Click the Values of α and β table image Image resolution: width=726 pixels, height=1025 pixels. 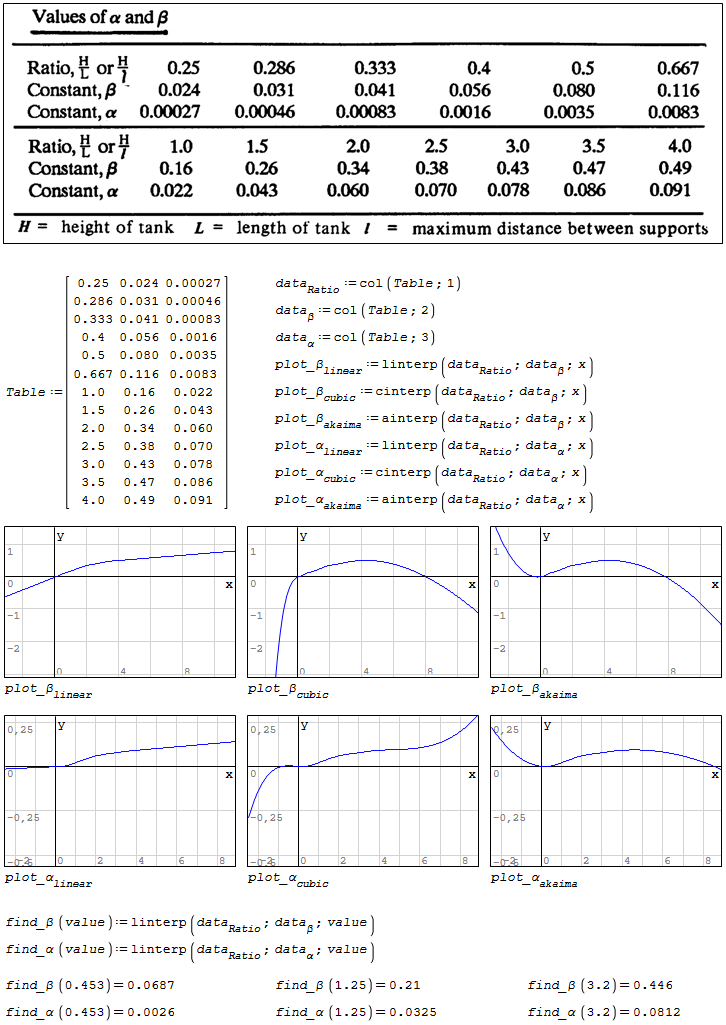363,124
